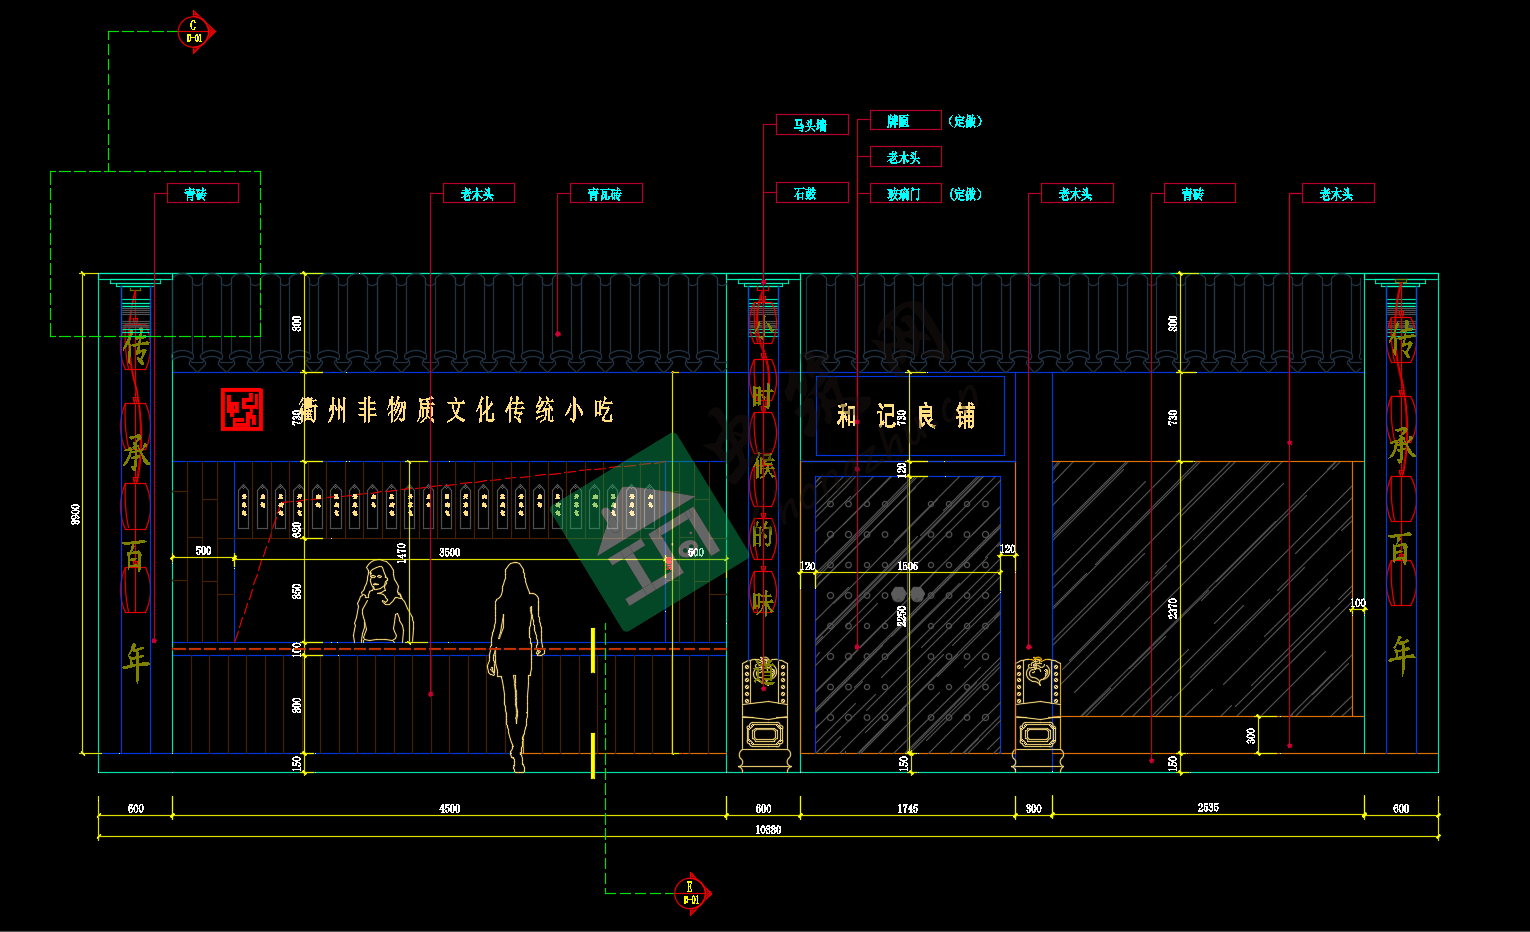The width and height of the screenshot is (1530, 932).
Task: Select the 2535 dimension text
Action: point(1208,807)
